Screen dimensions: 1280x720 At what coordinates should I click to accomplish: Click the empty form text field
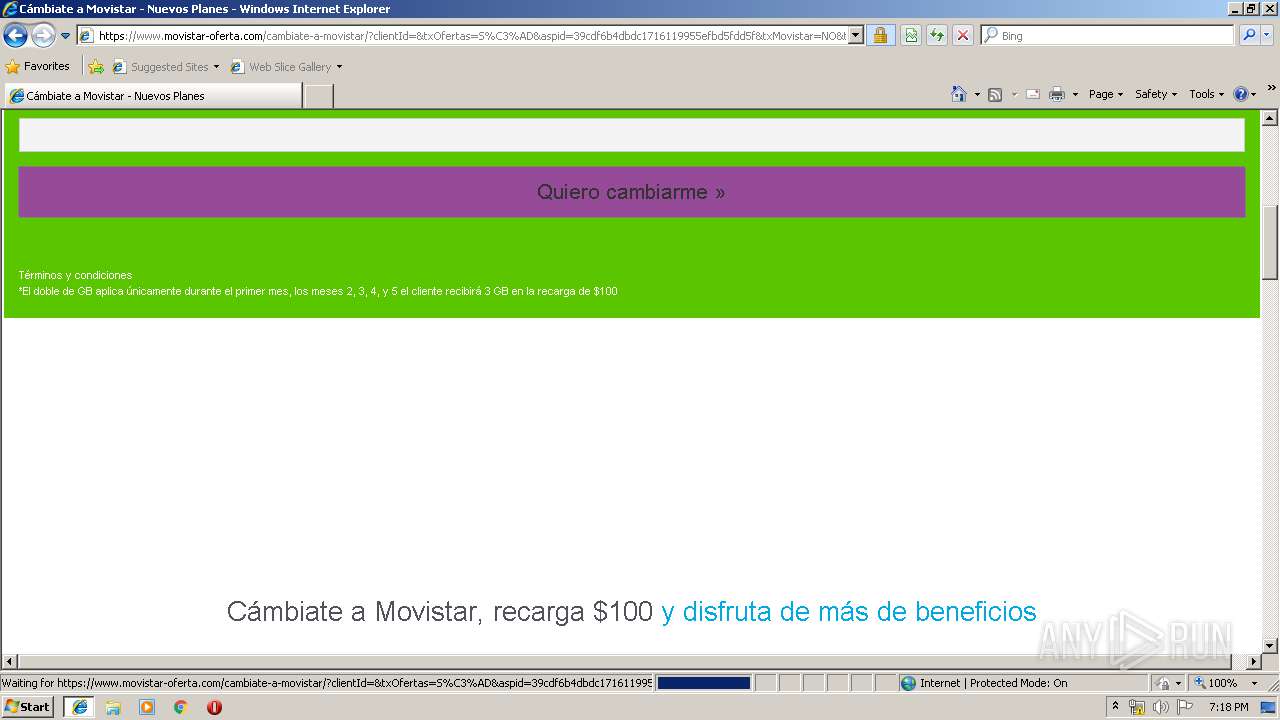point(632,135)
